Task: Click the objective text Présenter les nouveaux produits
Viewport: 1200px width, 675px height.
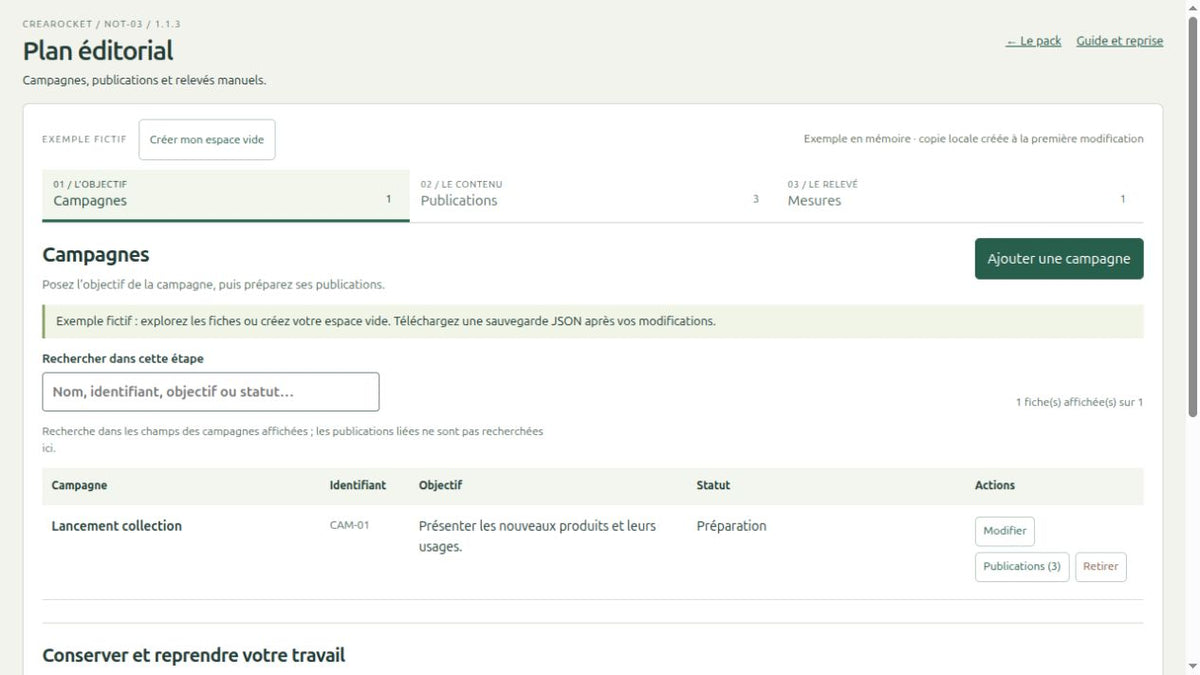Action: coord(538,536)
